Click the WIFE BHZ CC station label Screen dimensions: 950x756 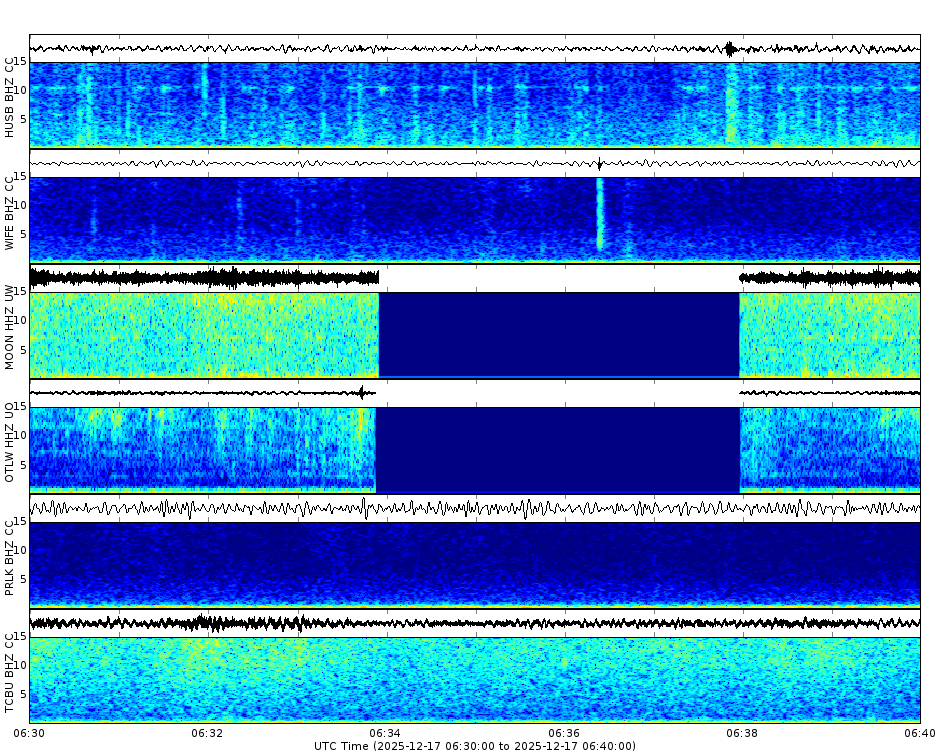pos(12,210)
